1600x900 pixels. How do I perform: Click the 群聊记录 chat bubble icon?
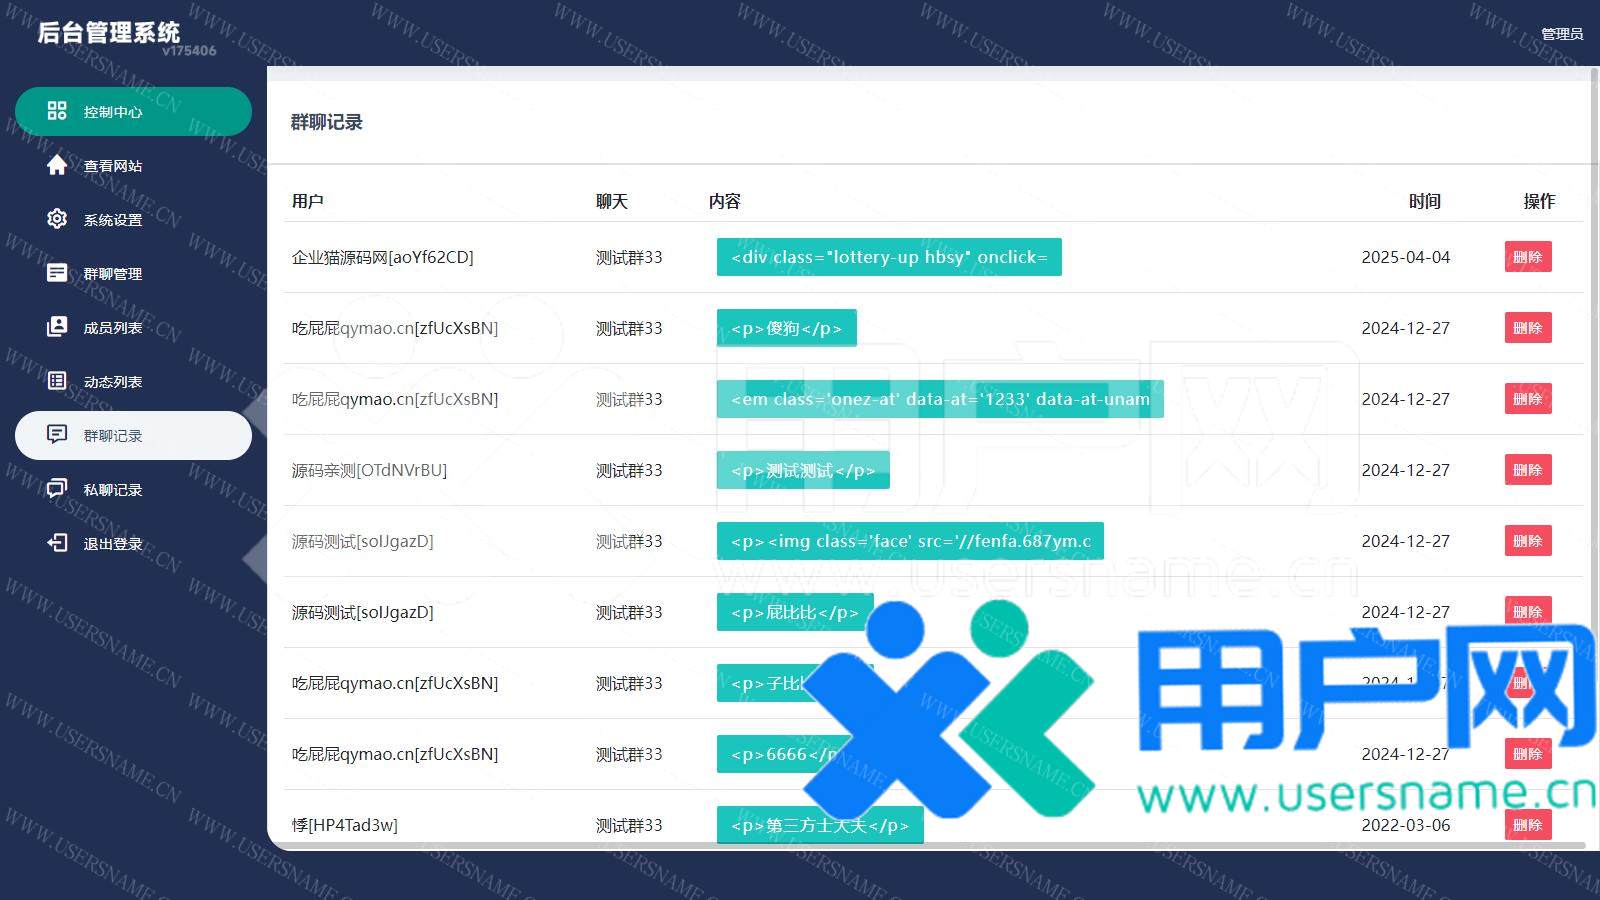point(57,435)
